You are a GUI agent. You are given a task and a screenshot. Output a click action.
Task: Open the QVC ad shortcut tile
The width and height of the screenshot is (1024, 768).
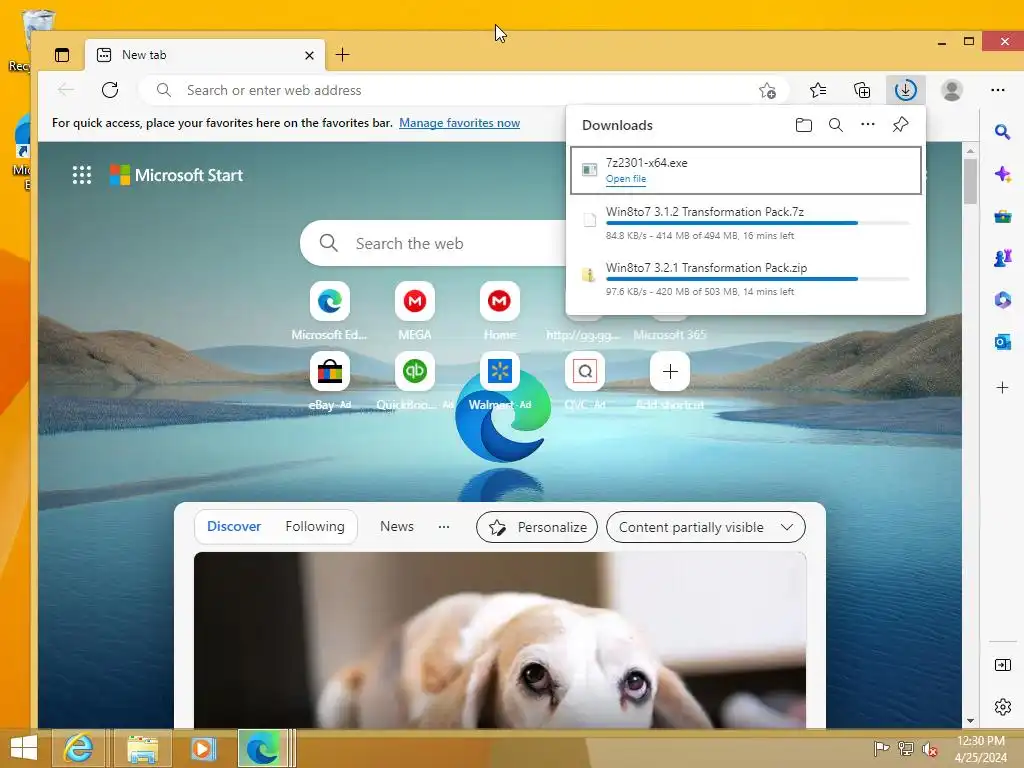pyautogui.click(x=584, y=371)
